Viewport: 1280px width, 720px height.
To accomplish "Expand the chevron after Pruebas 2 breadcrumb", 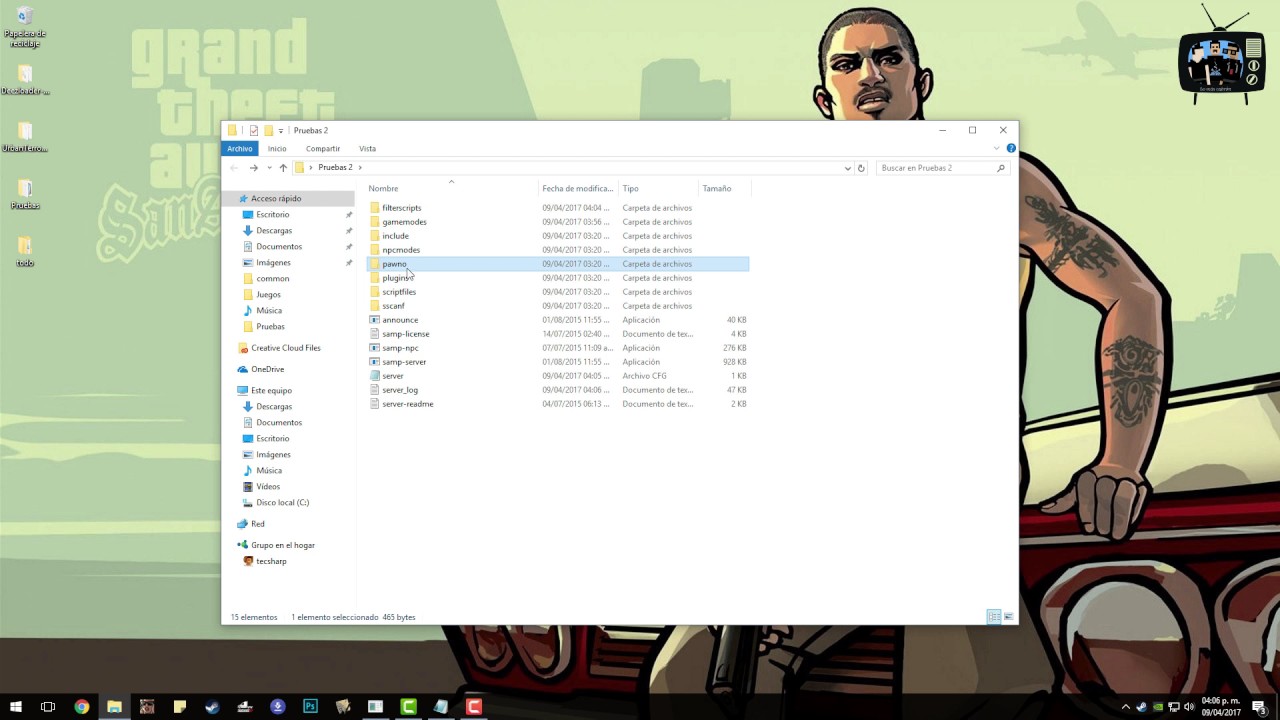I will click(x=360, y=168).
